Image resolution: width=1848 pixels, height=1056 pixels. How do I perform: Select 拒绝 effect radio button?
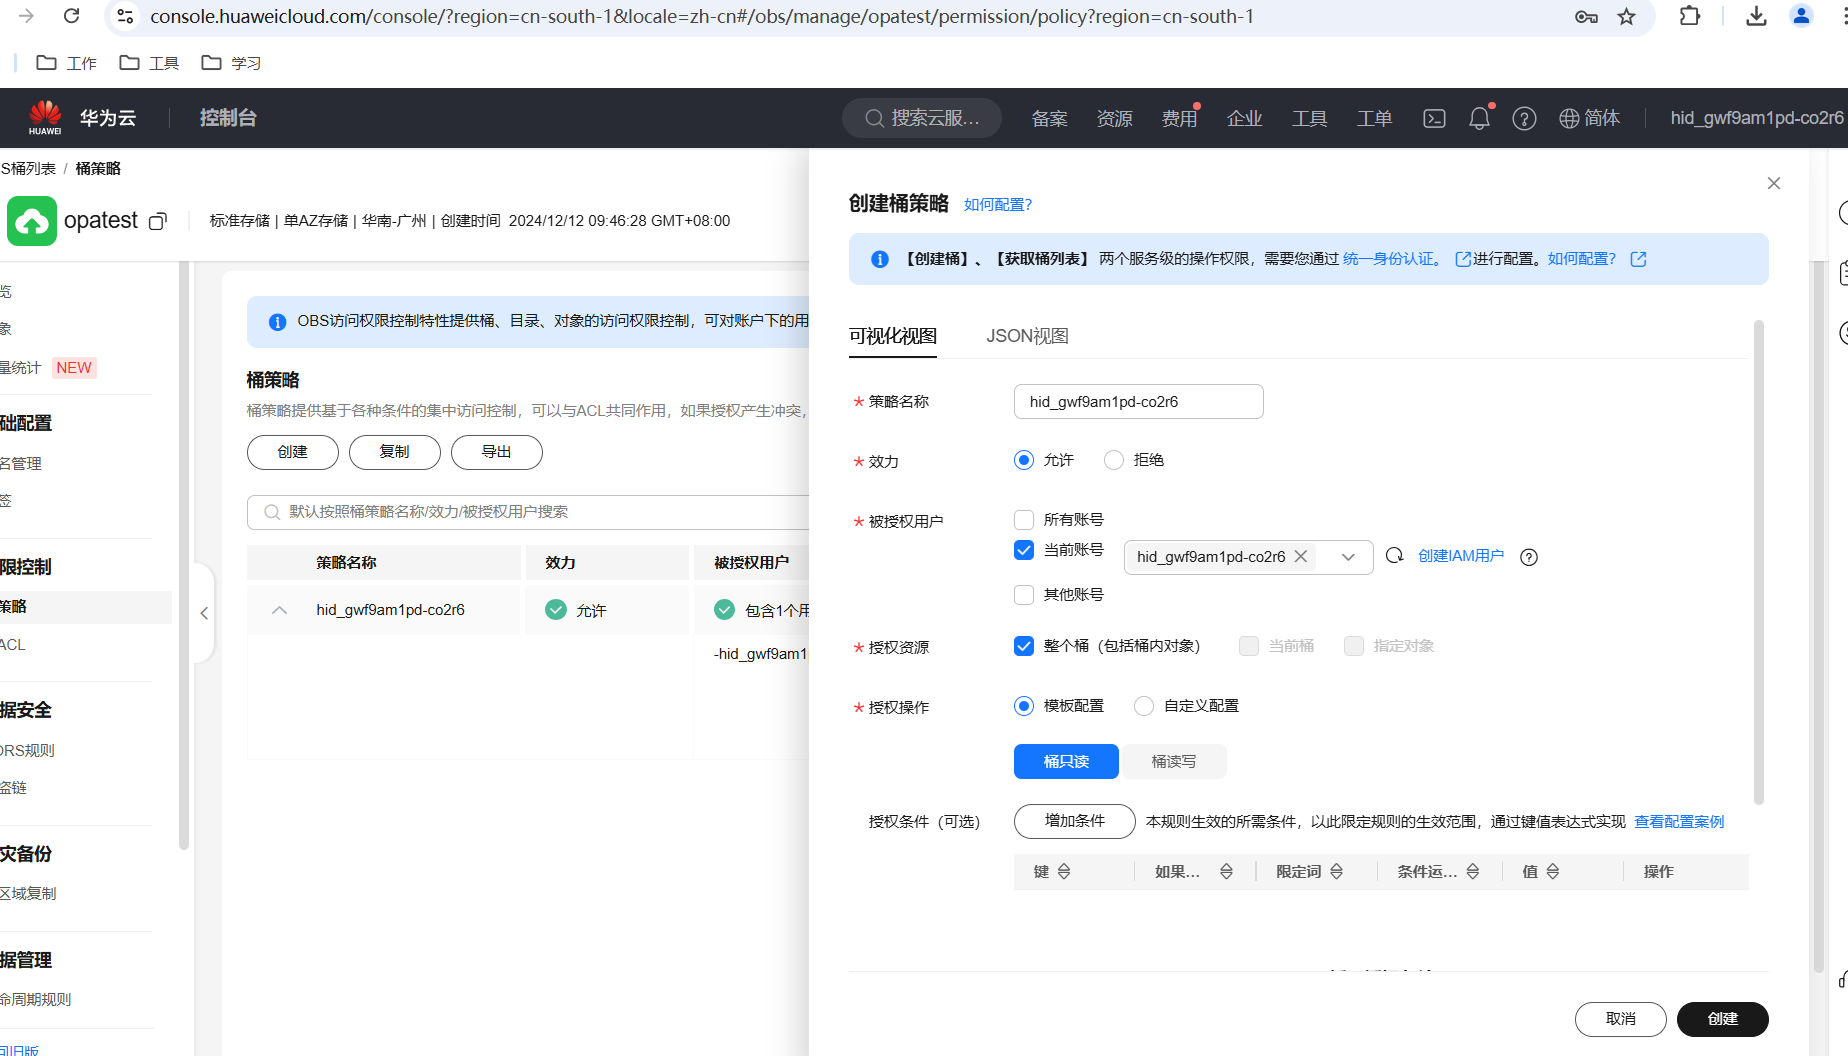click(x=1114, y=460)
